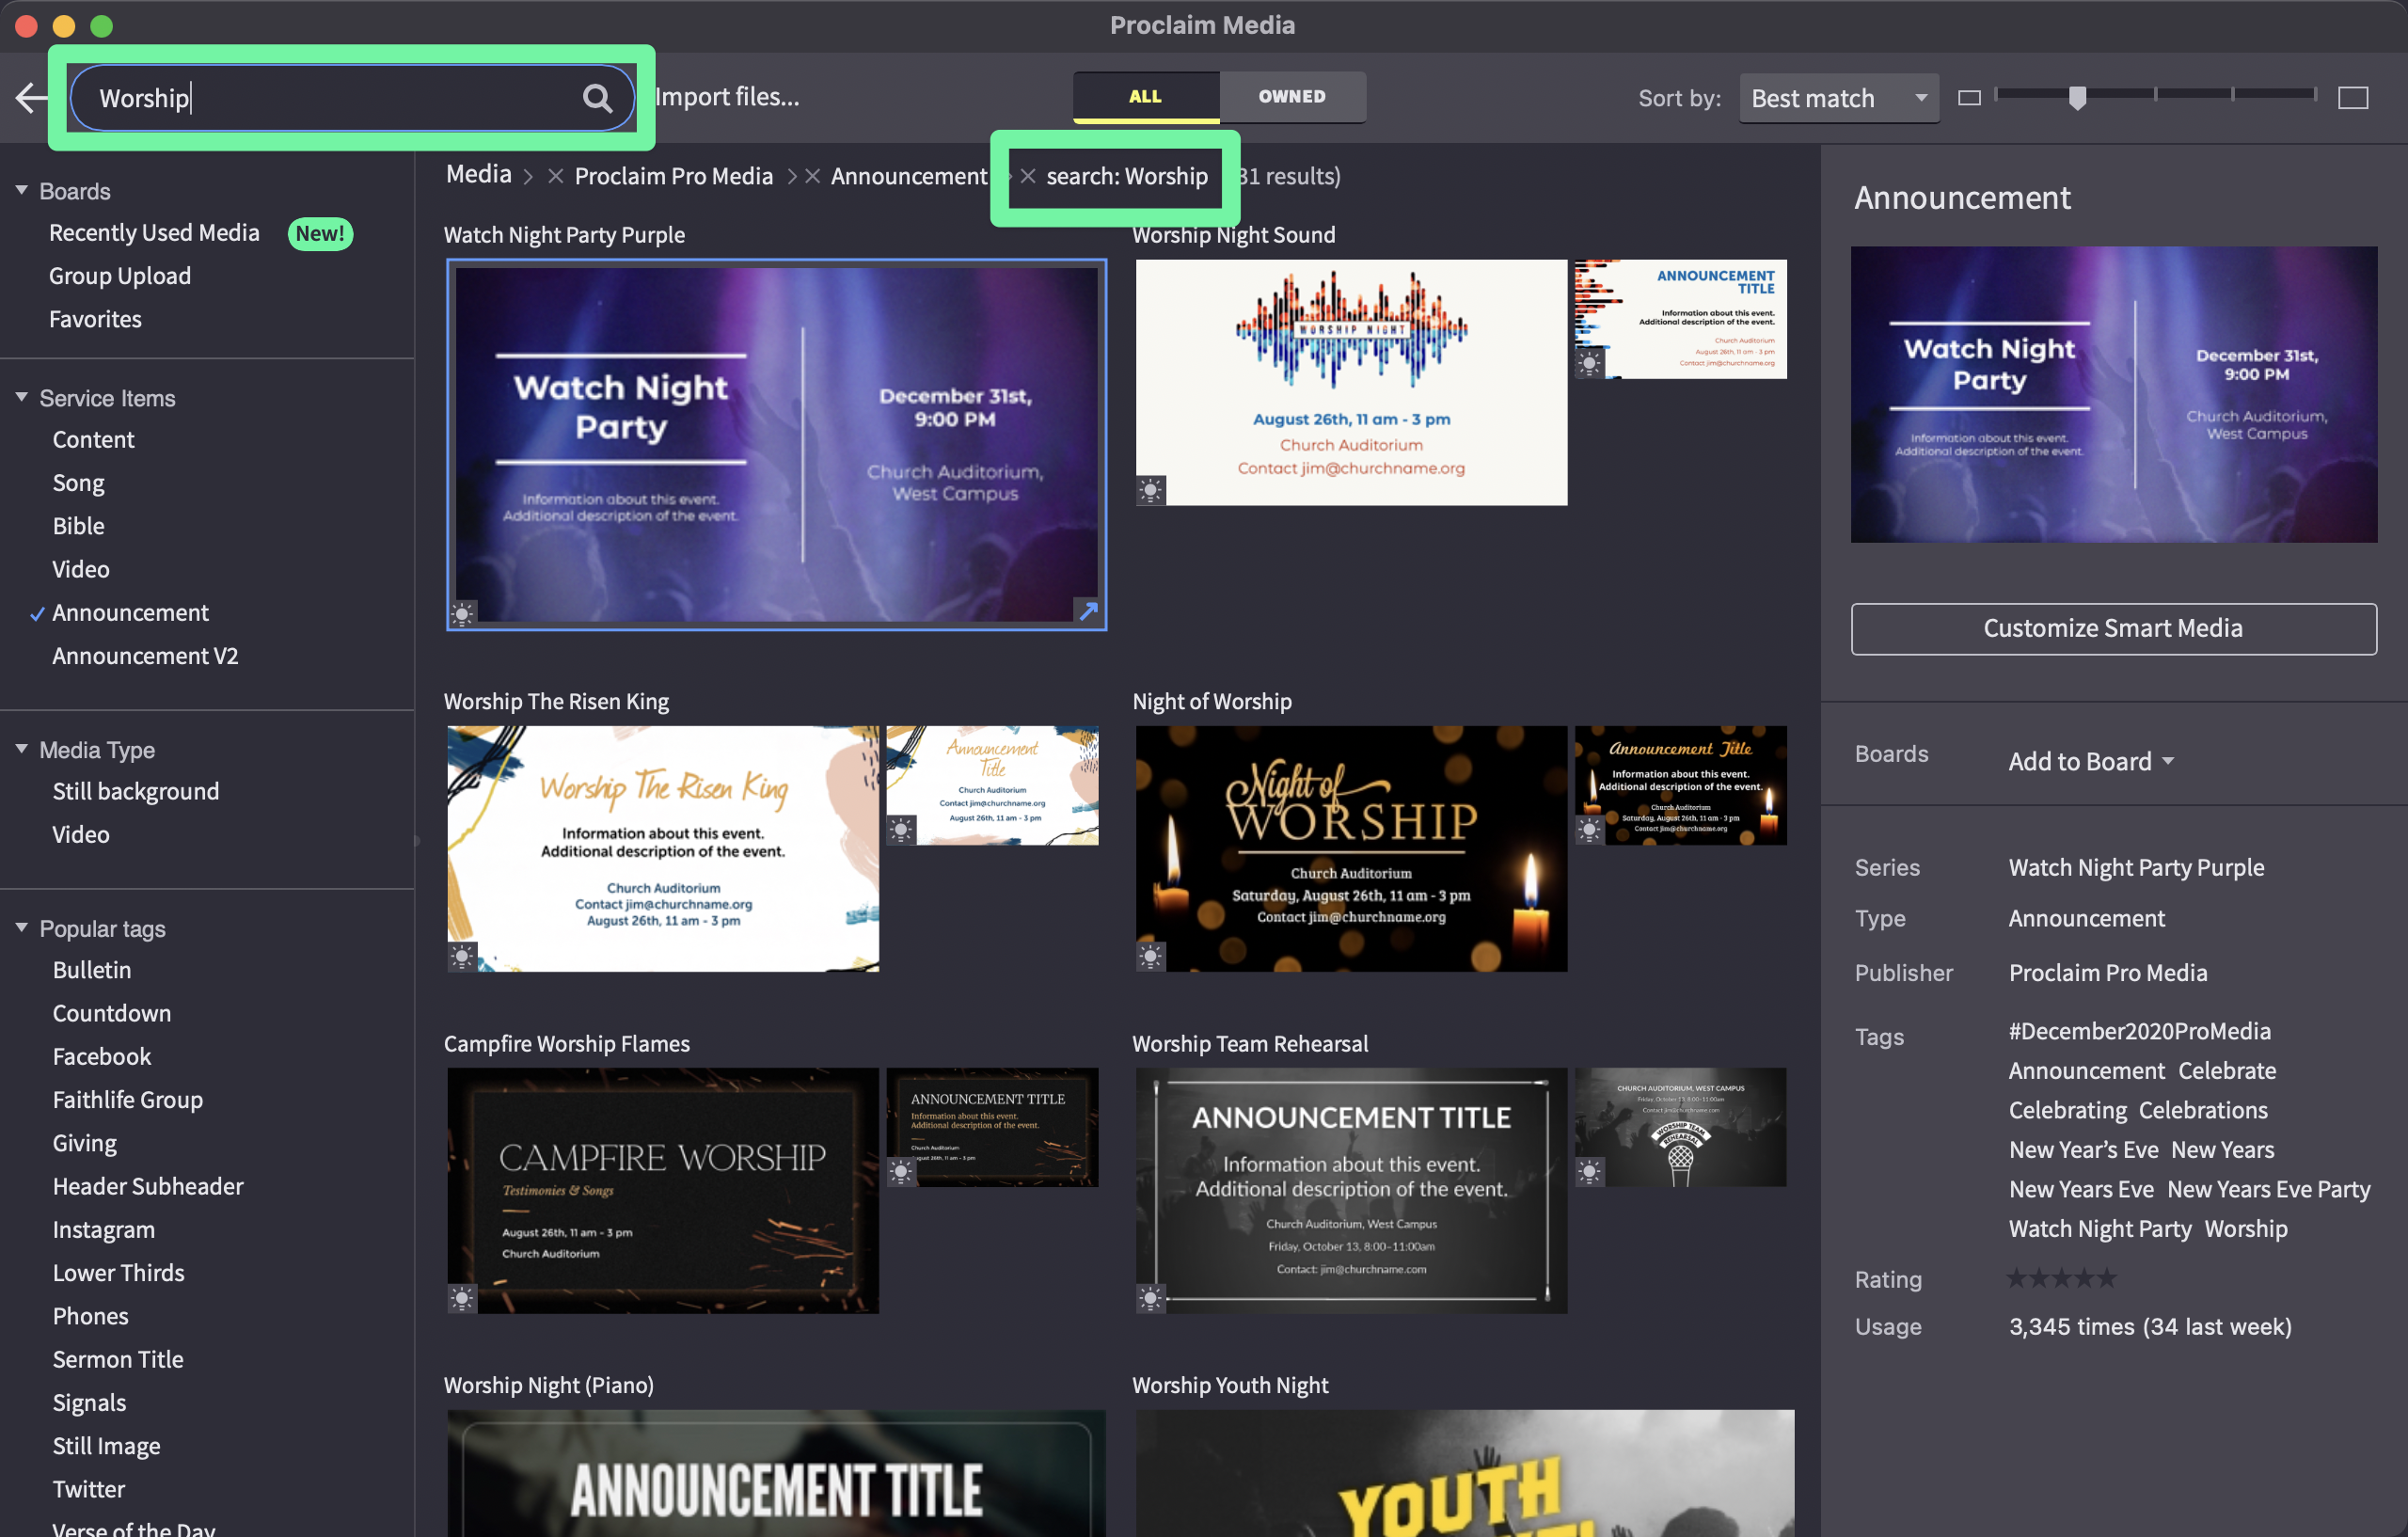Click the thumbnail size slider handle
Viewport: 2408px width, 1537px height.
(2077, 97)
